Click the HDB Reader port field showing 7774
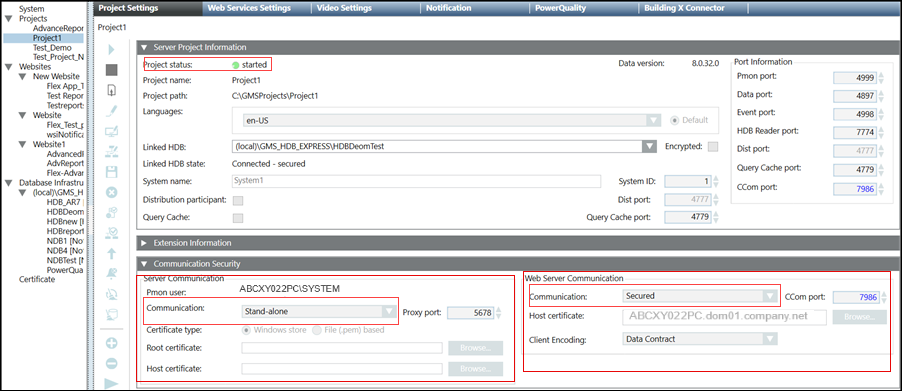This screenshot has height=391, width=902. click(x=855, y=133)
